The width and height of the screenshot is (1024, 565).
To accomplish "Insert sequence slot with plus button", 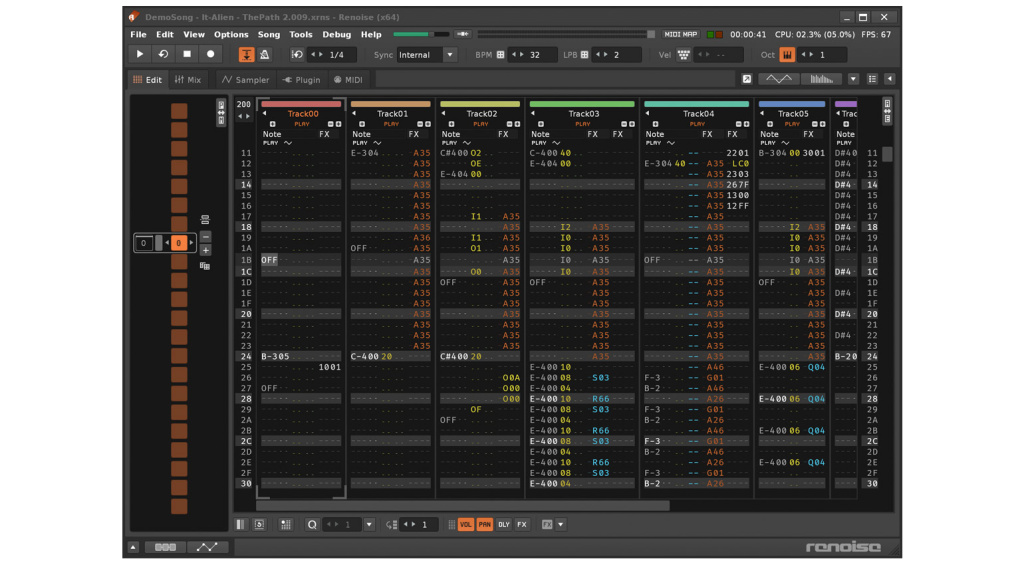I will point(206,250).
